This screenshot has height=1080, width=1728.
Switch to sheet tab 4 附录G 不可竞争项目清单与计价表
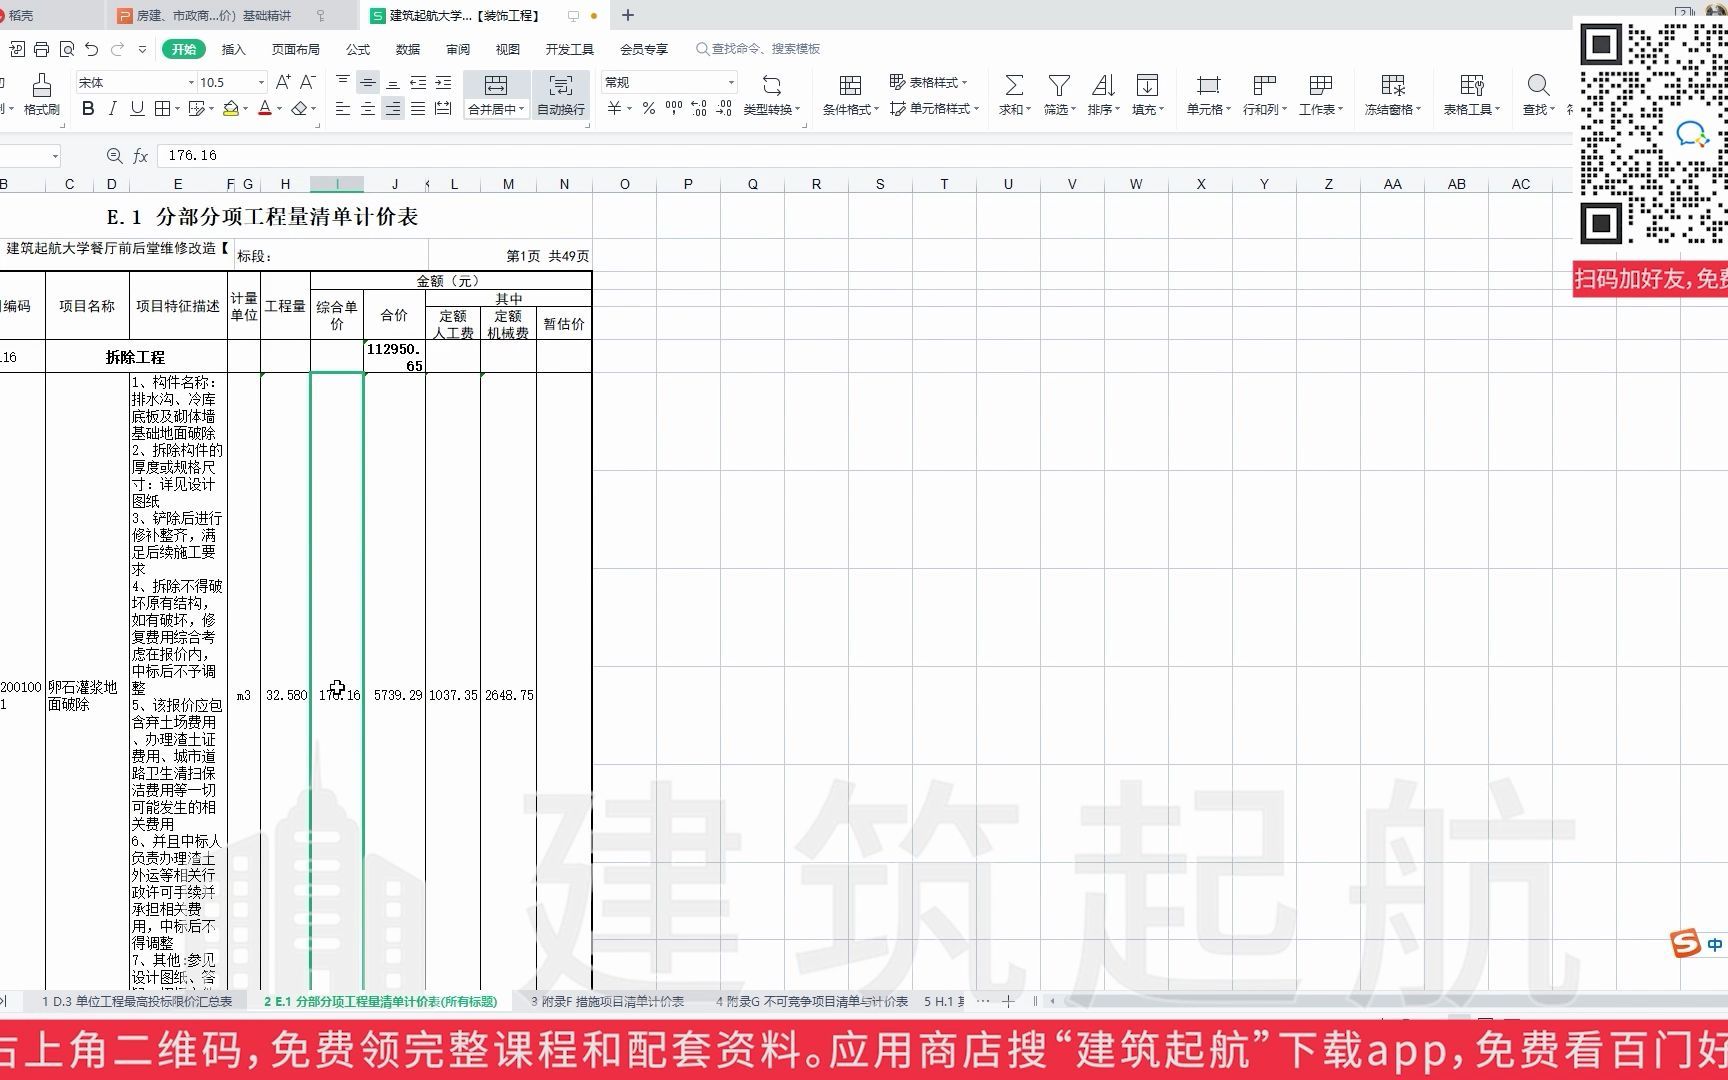click(812, 1001)
